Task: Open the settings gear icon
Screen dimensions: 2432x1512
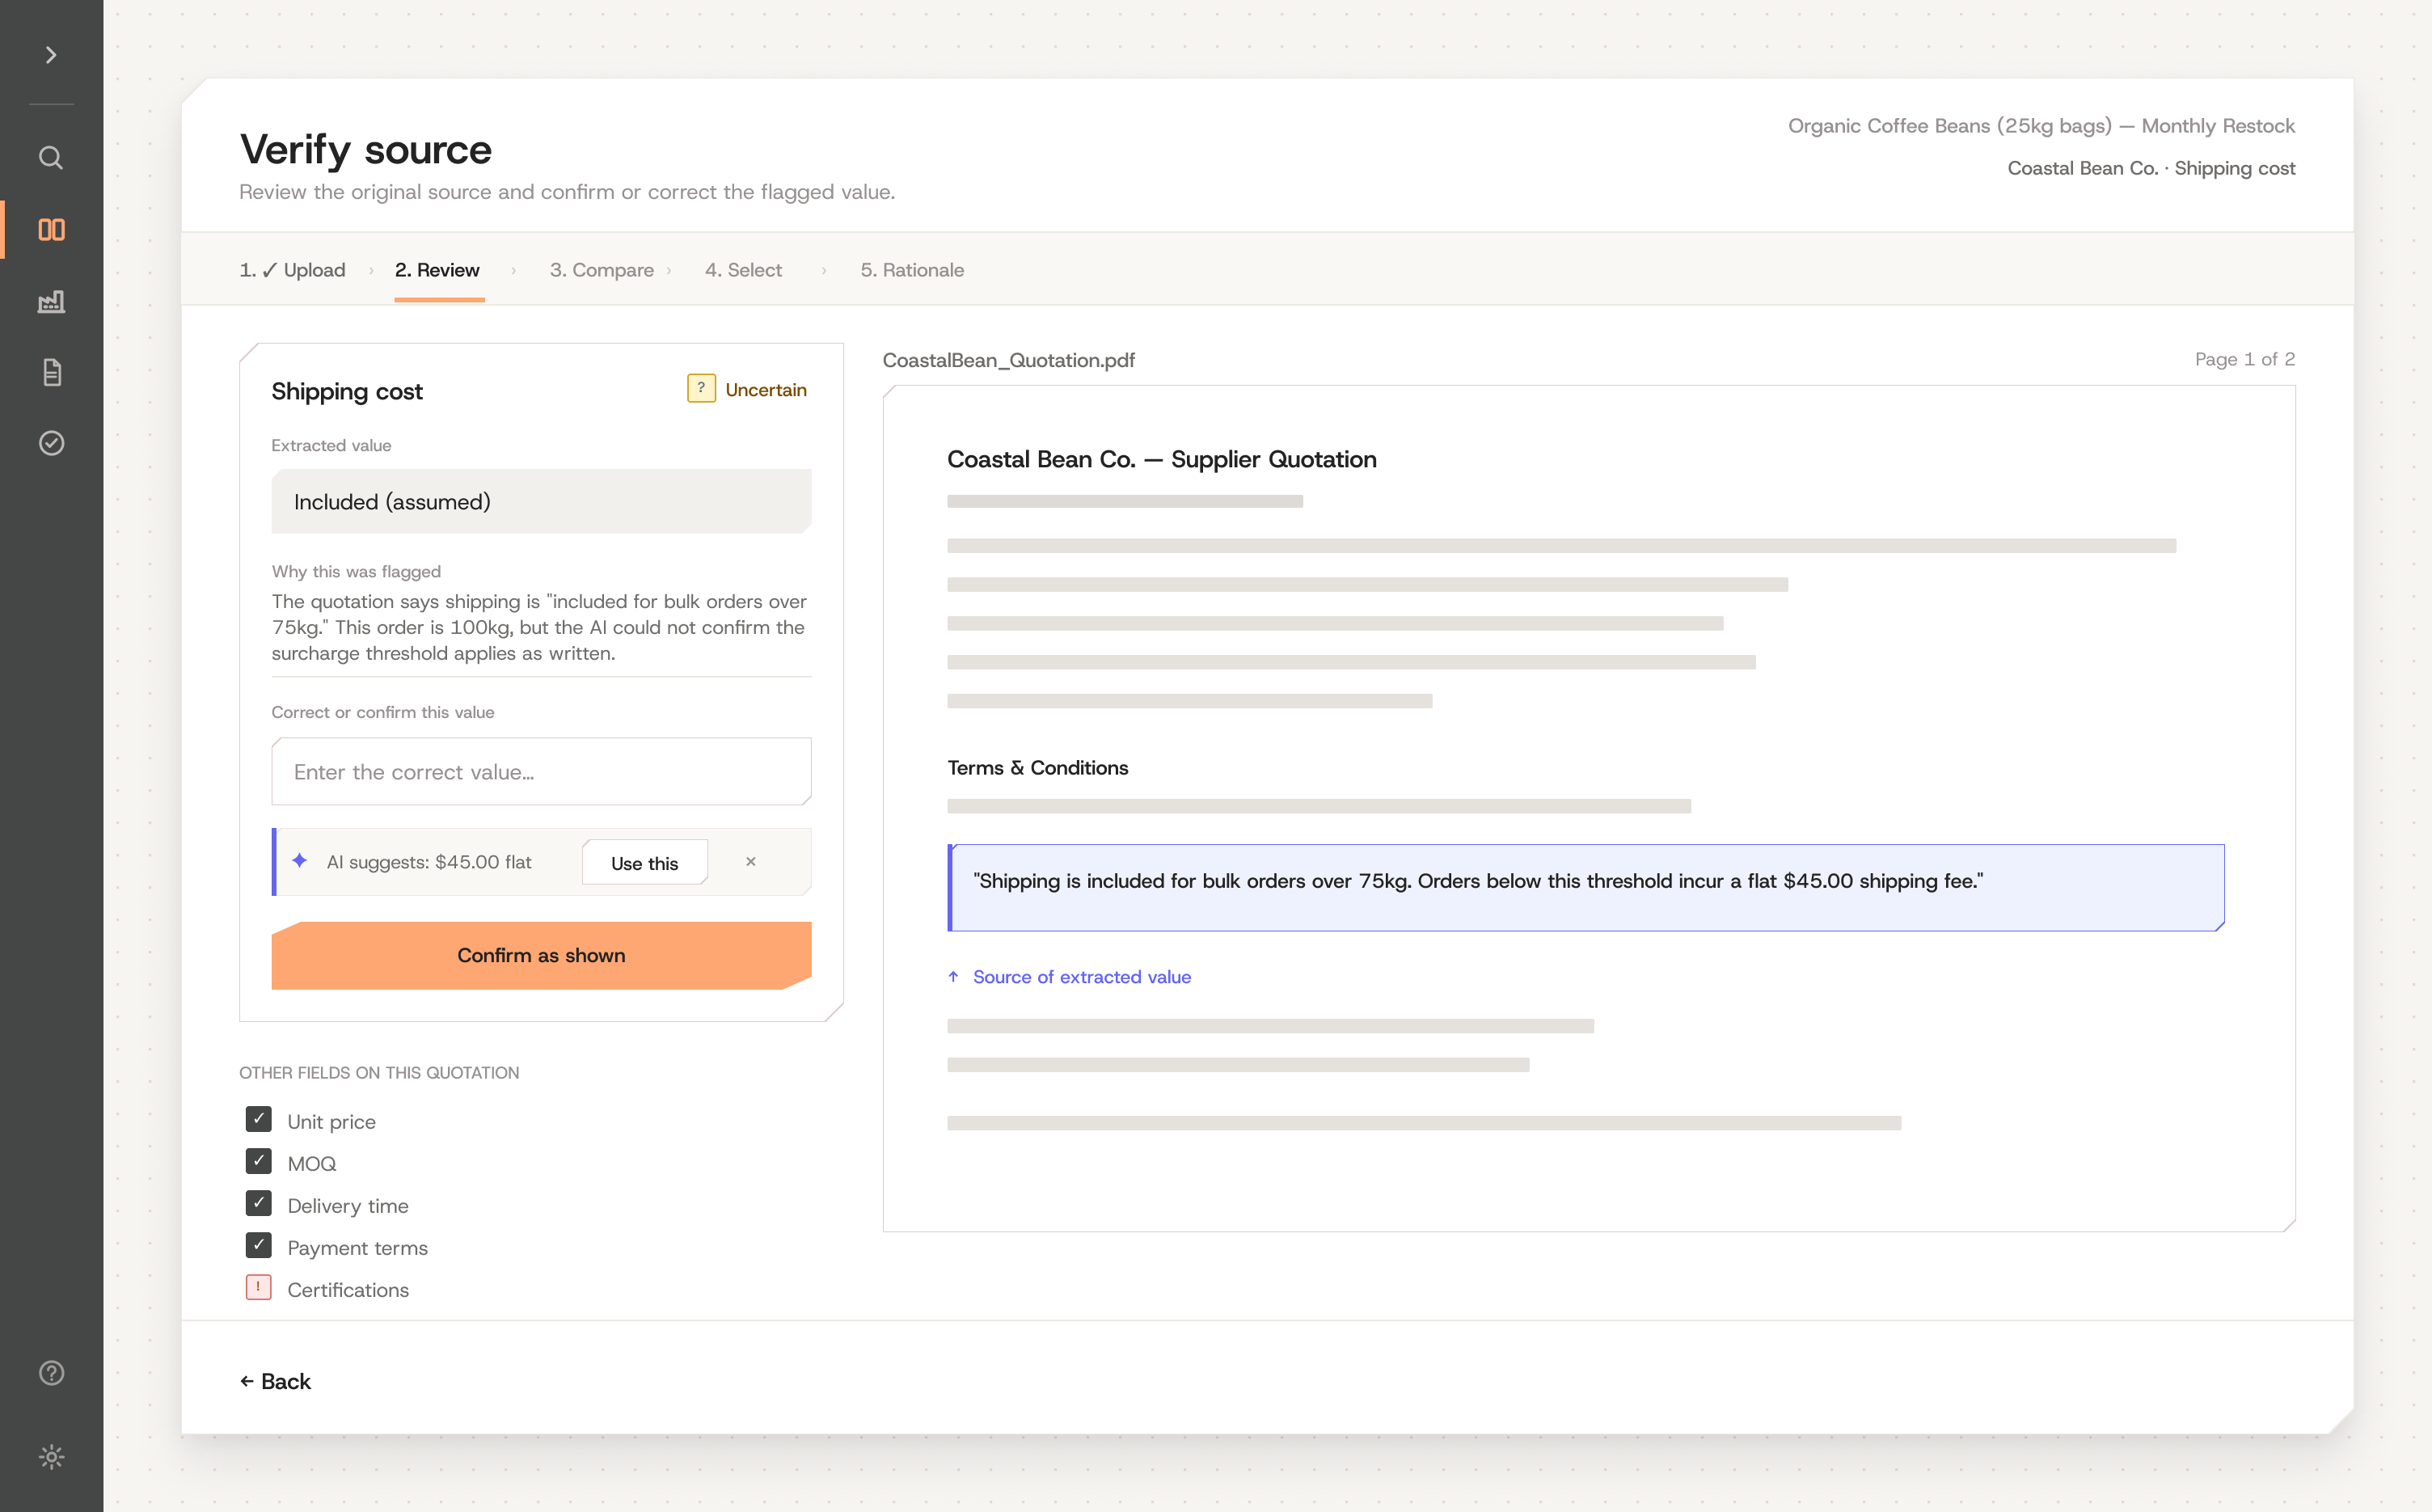Action: pos(51,1456)
